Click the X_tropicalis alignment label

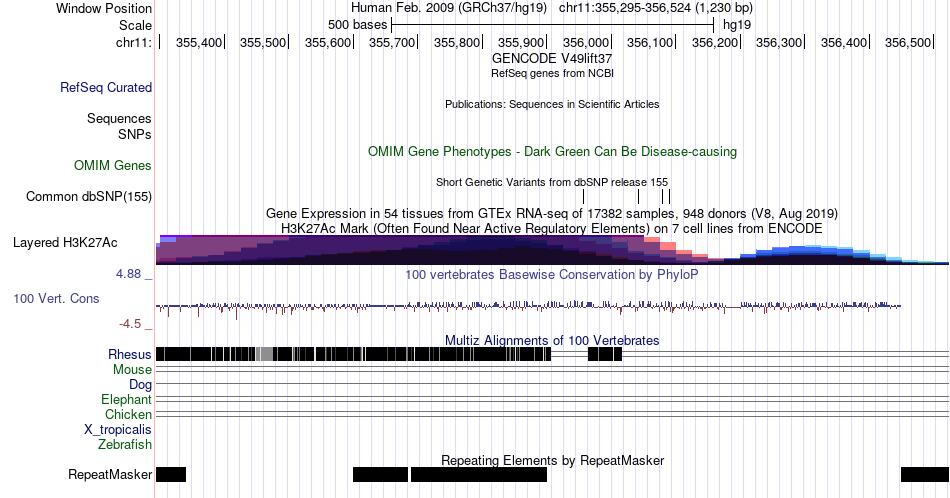[x=118, y=430]
